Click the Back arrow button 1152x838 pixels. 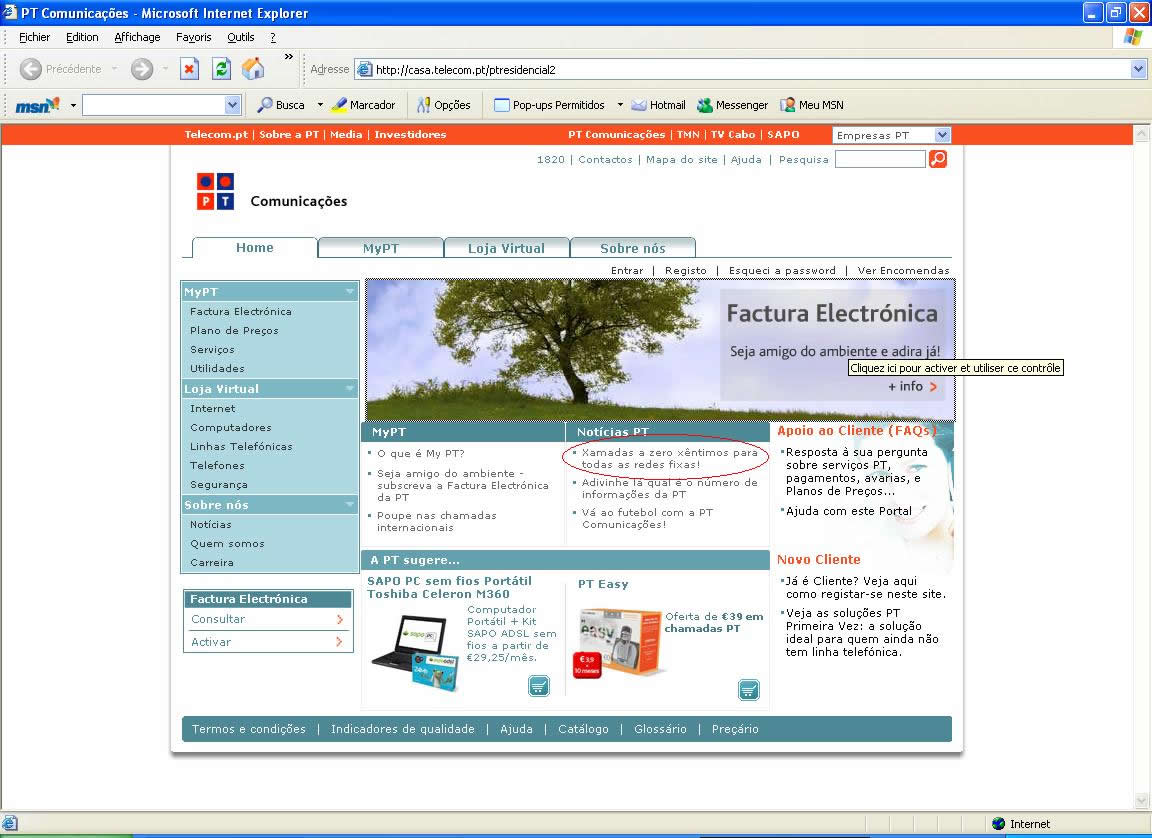click(31, 69)
